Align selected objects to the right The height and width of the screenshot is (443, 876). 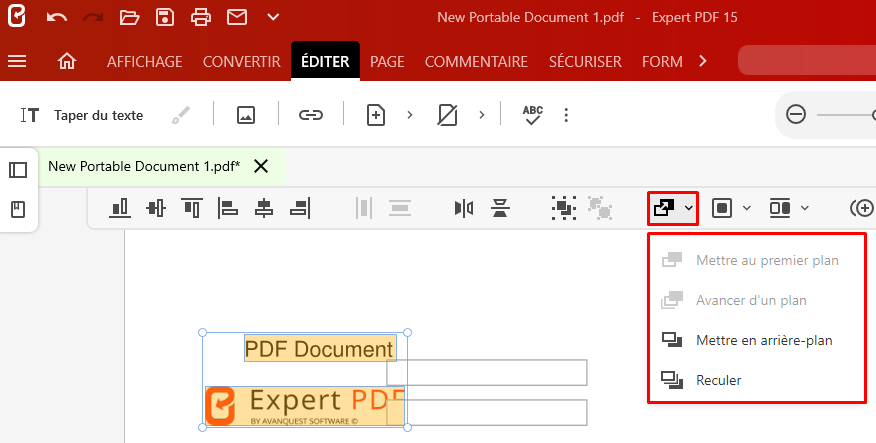[x=300, y=208]
